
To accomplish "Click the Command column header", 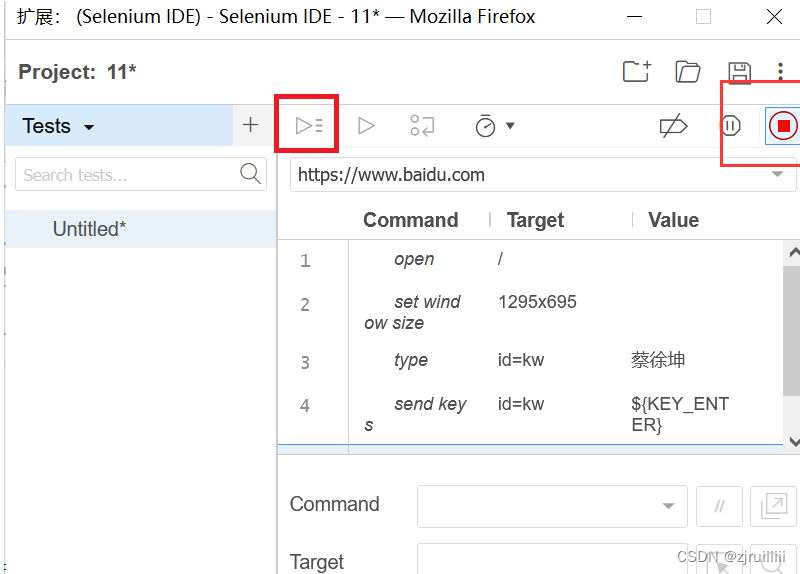I will (411, 220).
